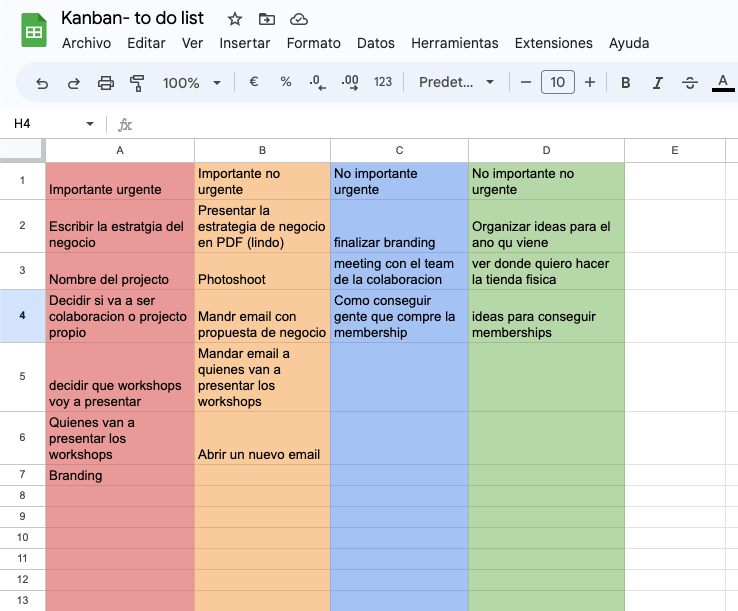The image size is (738, 611).
Task: Open the 123 more formats menu
Action: click(383, 82)
